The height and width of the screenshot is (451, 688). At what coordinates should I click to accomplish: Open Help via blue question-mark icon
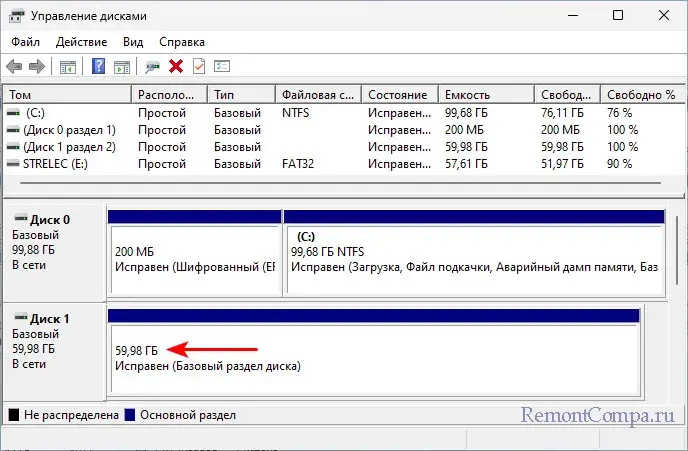[x=98, y=66]
